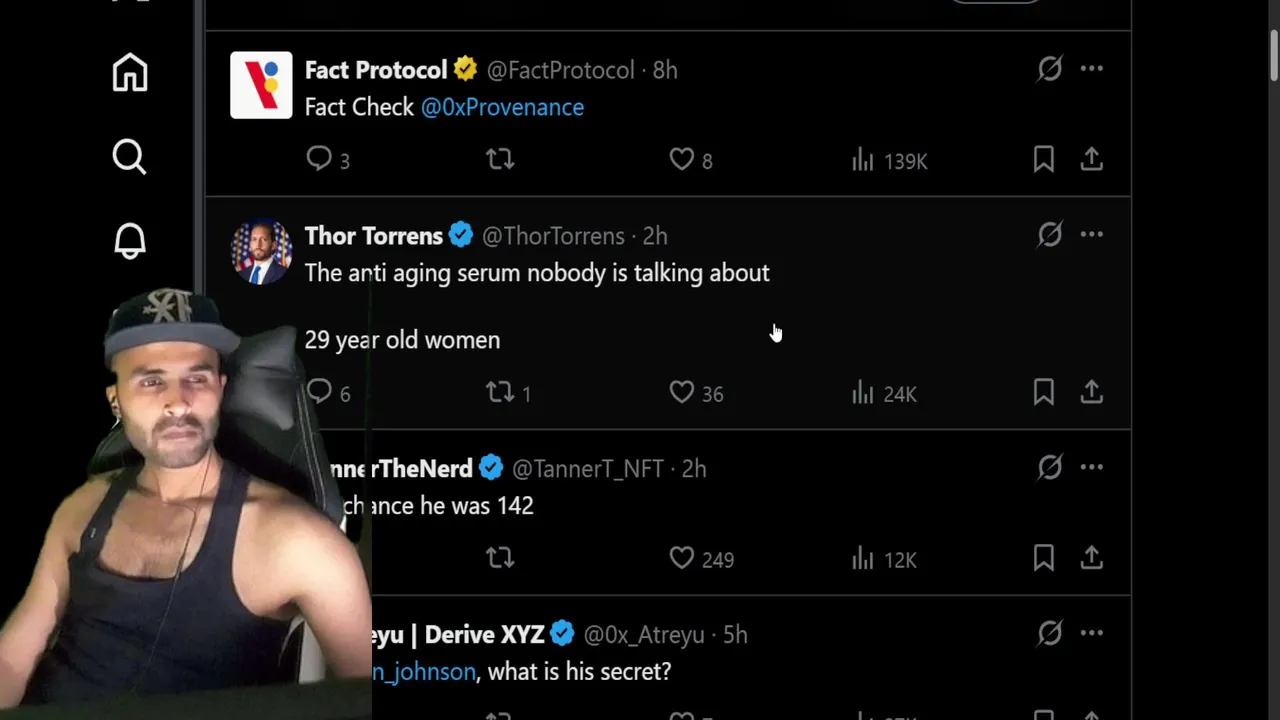Open Fact Protocol profile avatar
Viewport: 1280px width, 720px height.
pyautogui.click(x=261, y=85)
